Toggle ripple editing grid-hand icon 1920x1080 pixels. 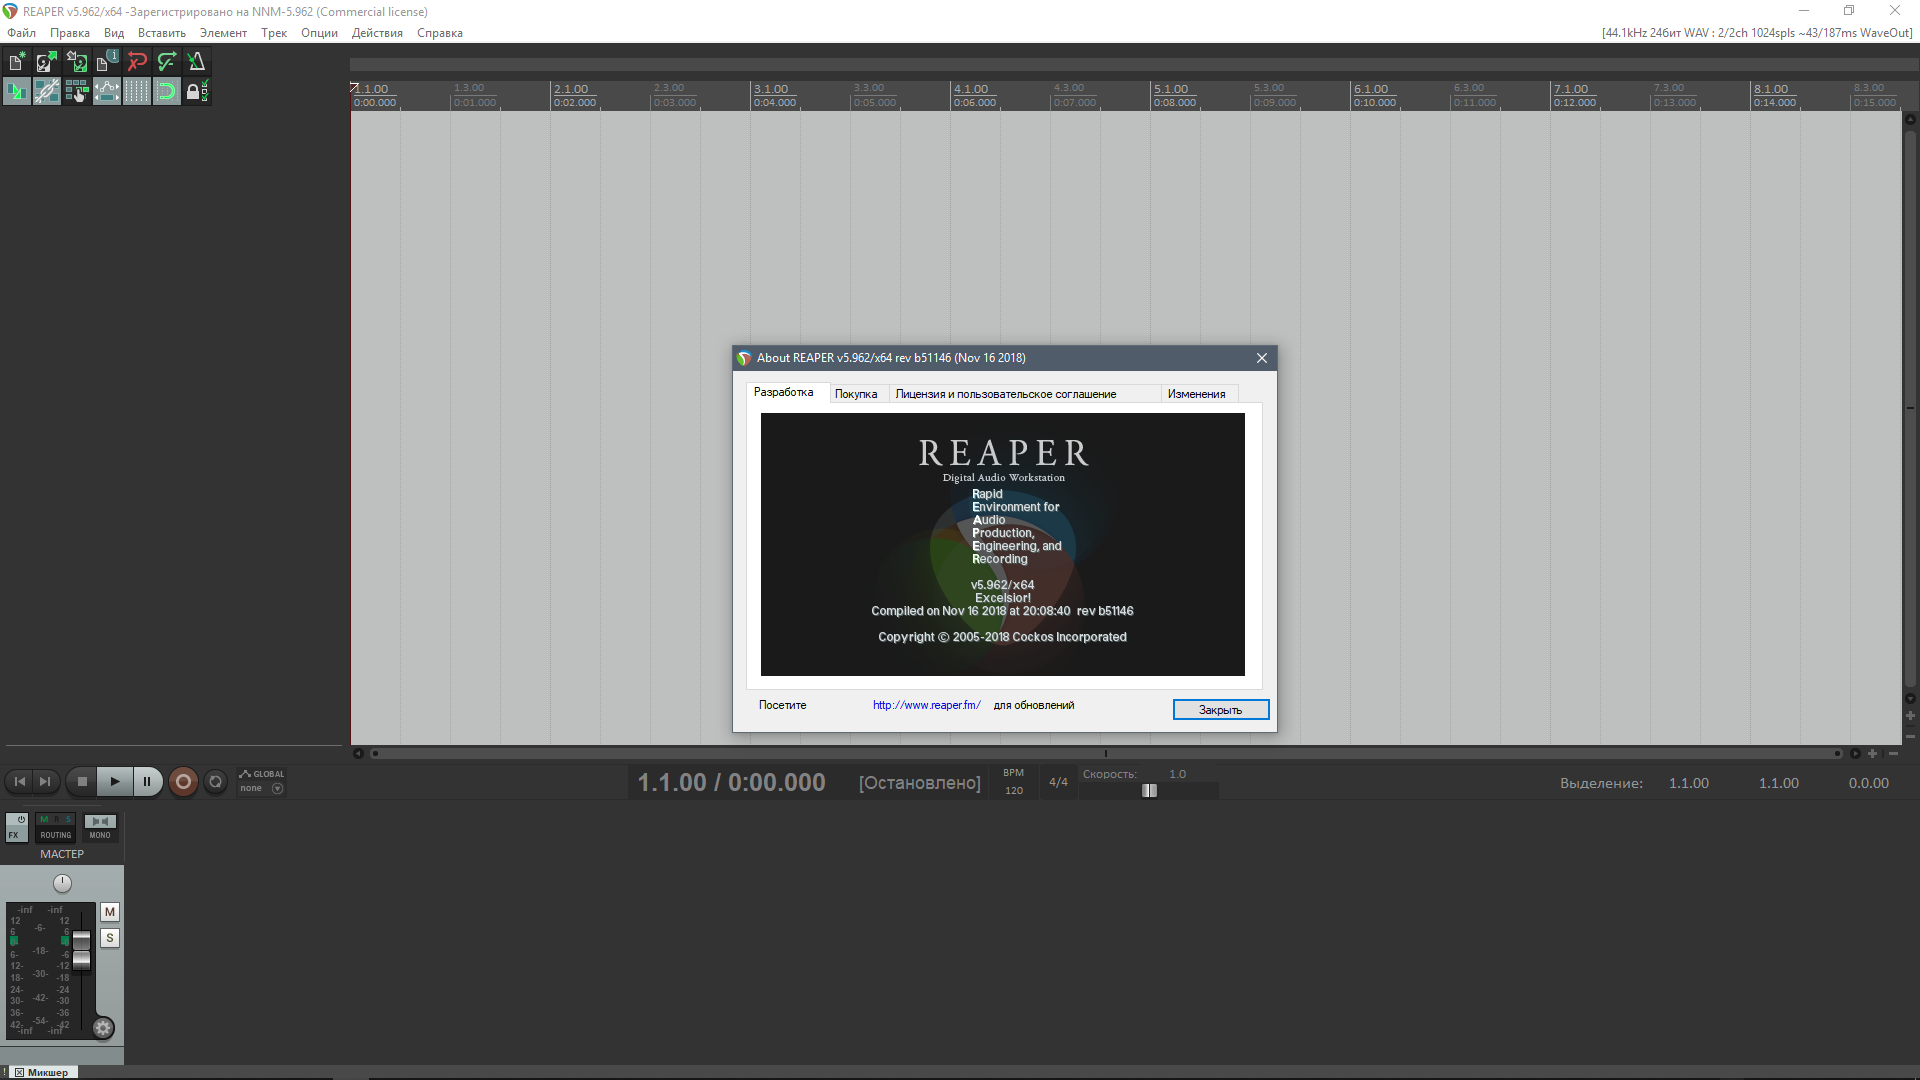tap(77, 92)
